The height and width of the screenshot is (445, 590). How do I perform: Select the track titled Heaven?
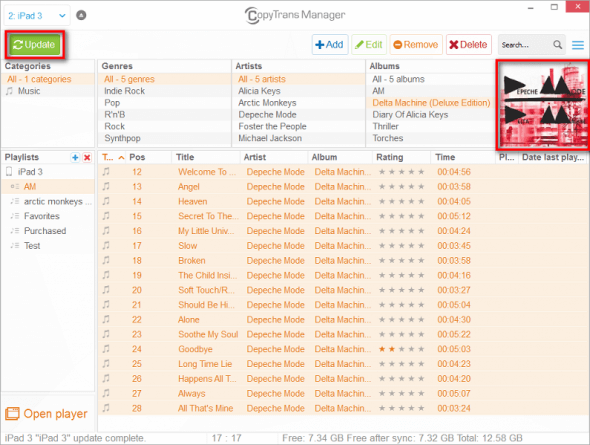(193, 202)
